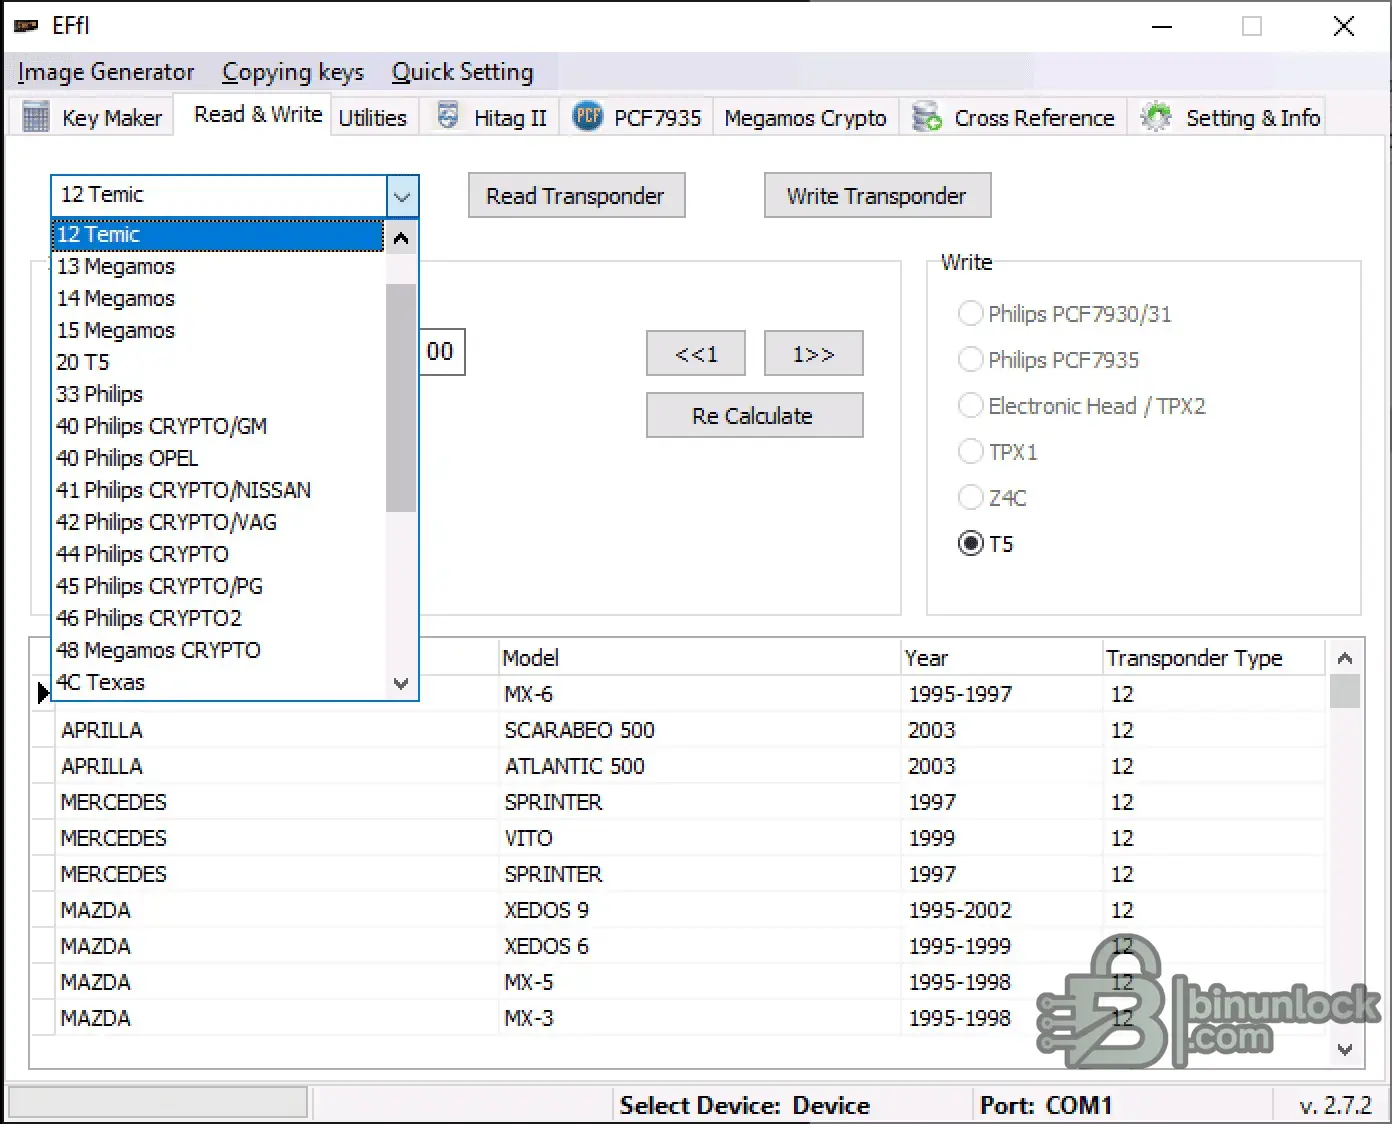Click the MAZDA XEDOS 9 row
The height and width of the screenshot is (1124, 1392).
[x=678, y=910]
